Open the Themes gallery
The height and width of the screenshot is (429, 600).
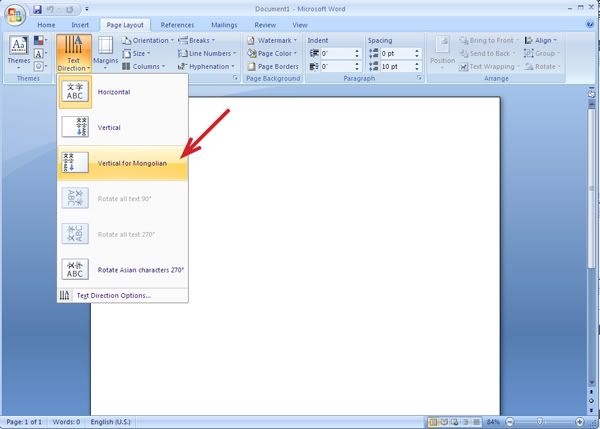pyautogui.click(x=18, y=53)
